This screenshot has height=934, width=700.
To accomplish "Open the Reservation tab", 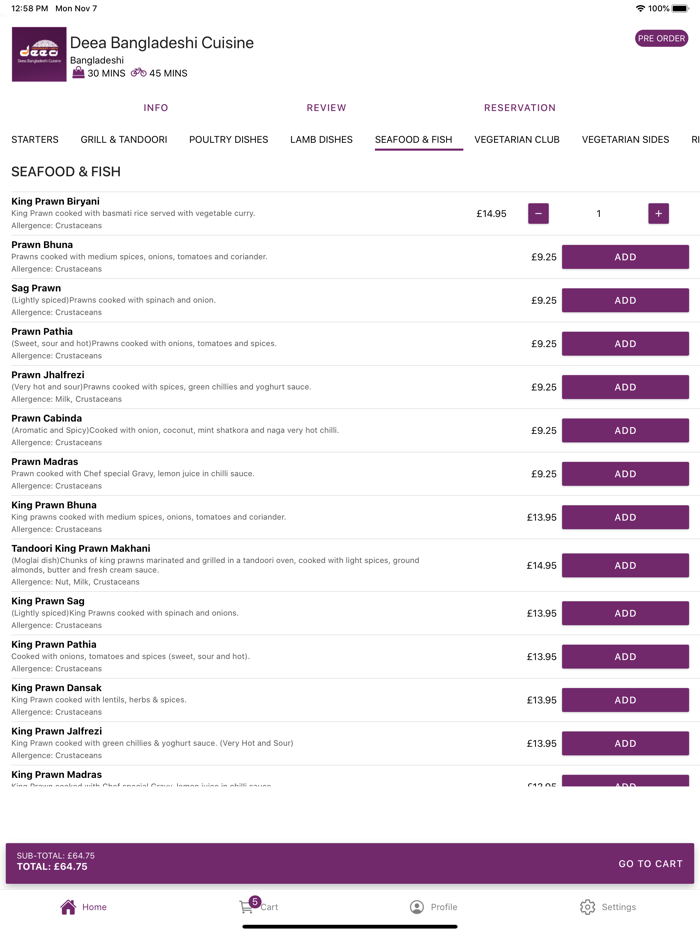I will tap(520, 108).
